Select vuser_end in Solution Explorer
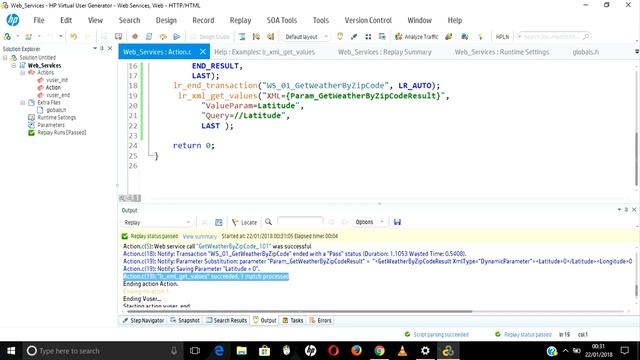The height and width of the screenshot is (360, 640). point(58,95)
